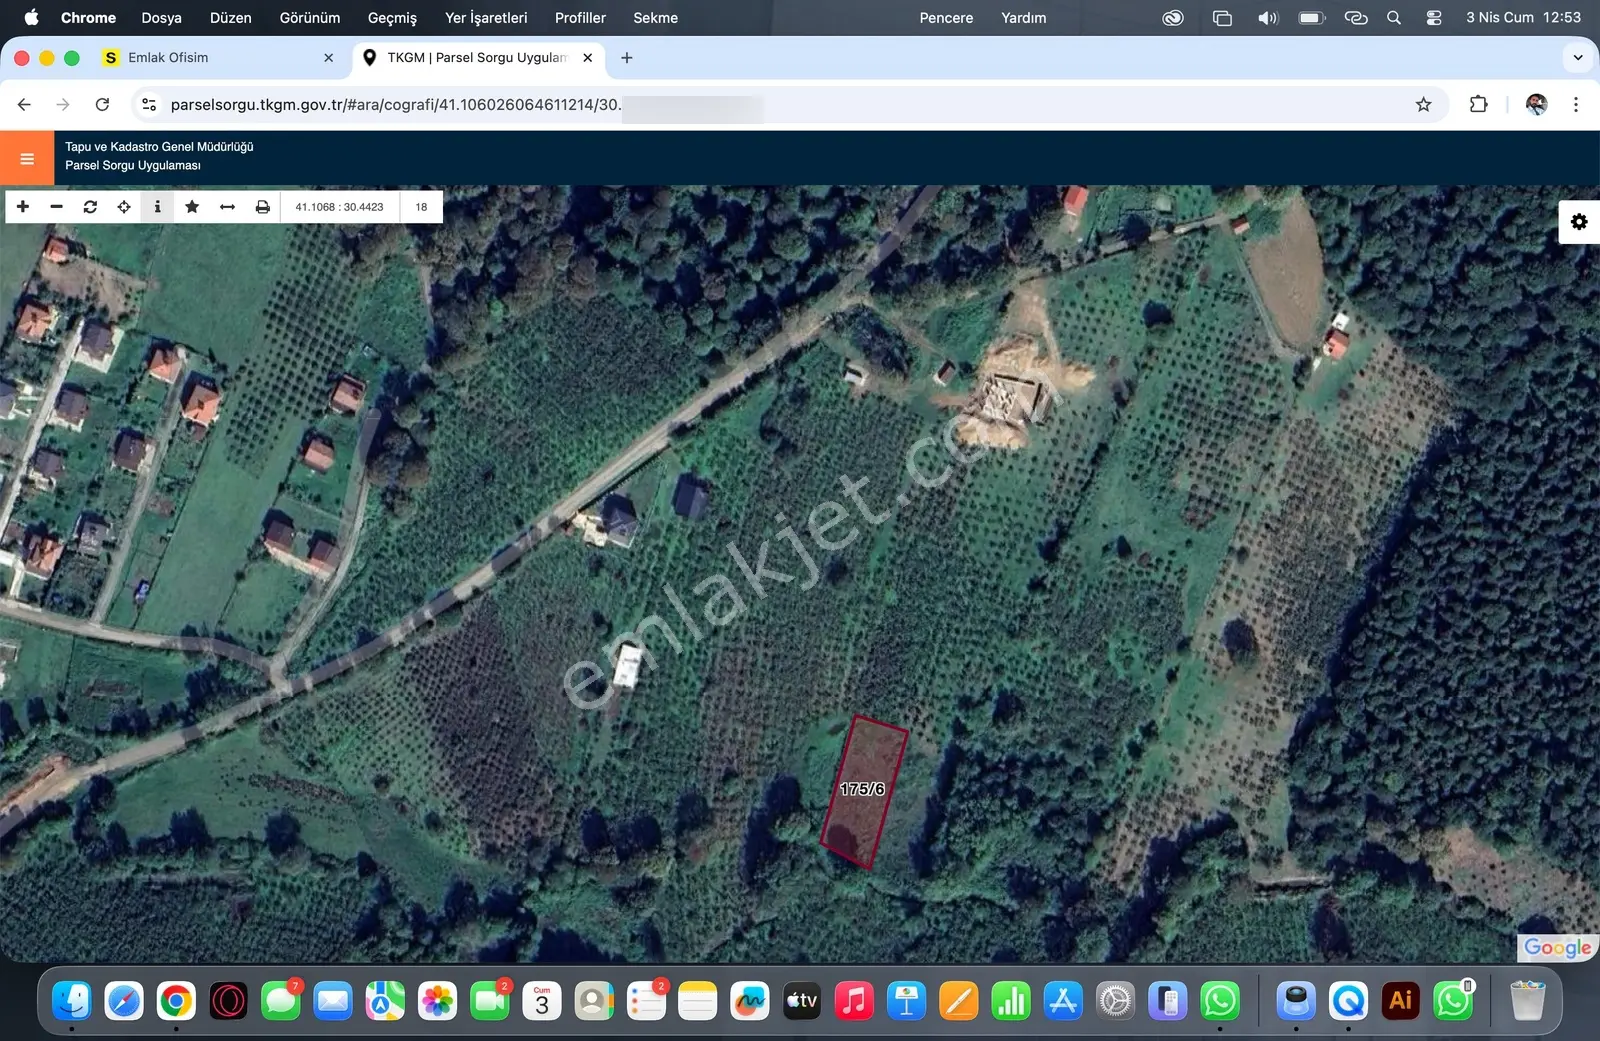Bookmark this page with star icon
The image size is (1600, 1041).
click(1423, 104)
